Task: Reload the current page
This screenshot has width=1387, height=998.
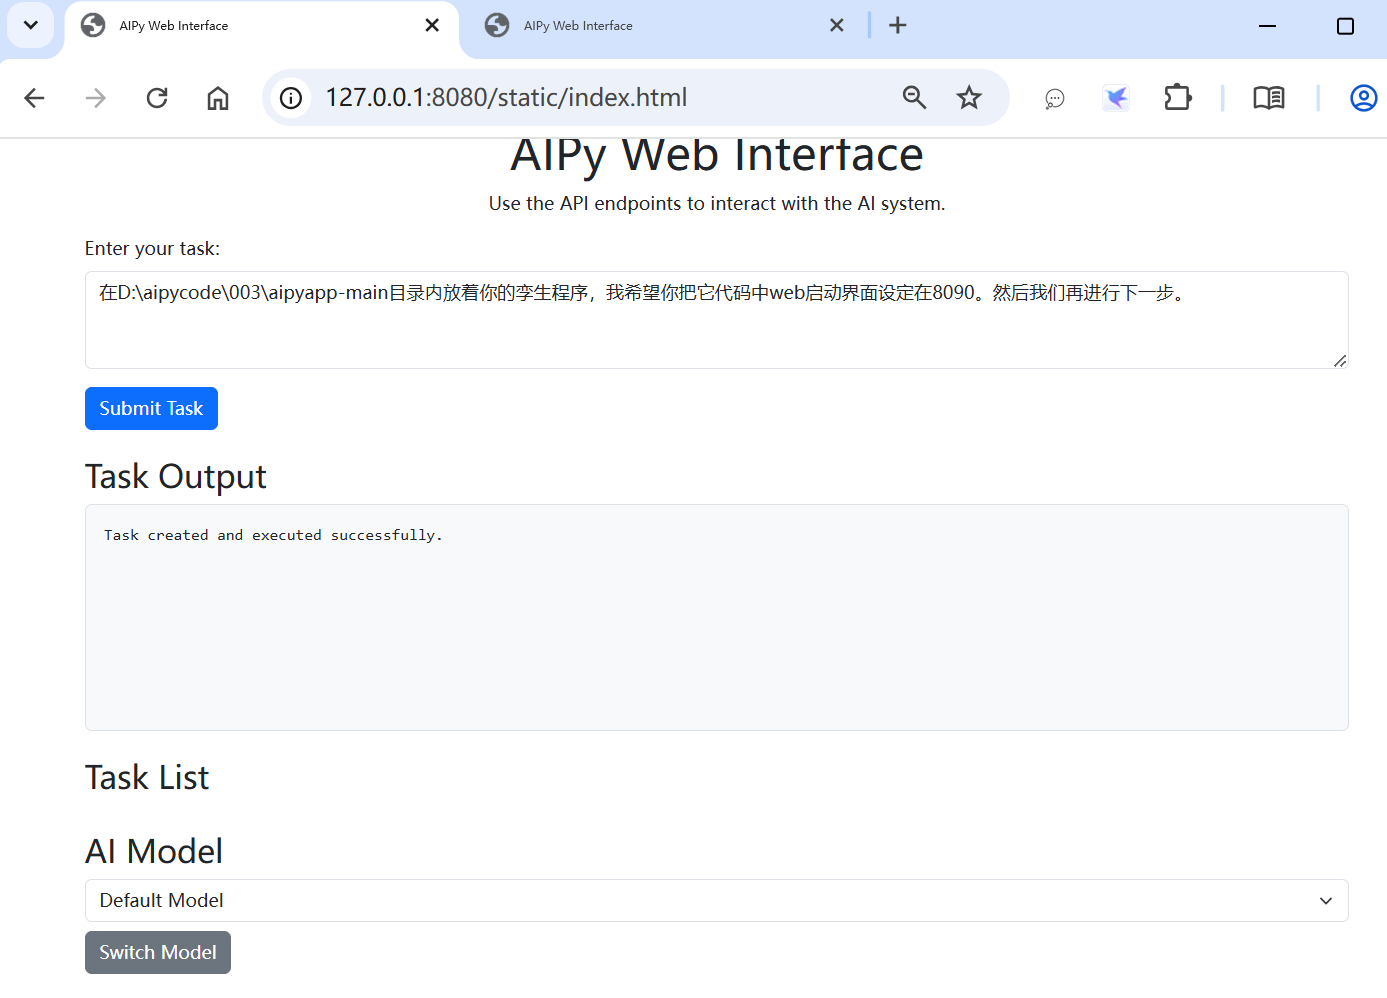Action: pos(157,98)
